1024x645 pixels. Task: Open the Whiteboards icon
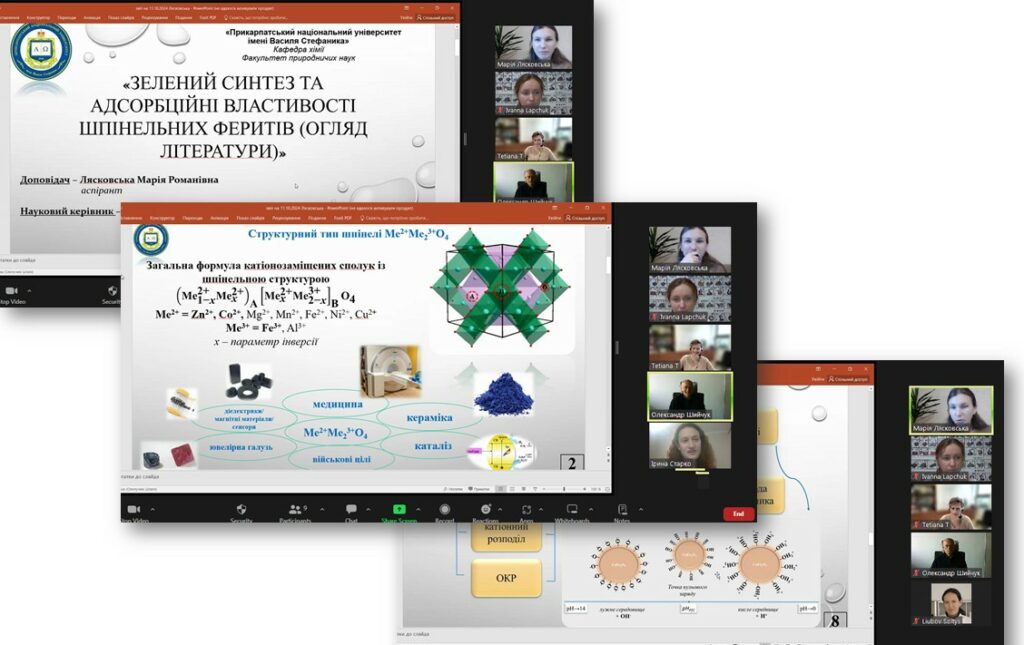(x=571, y=509)
